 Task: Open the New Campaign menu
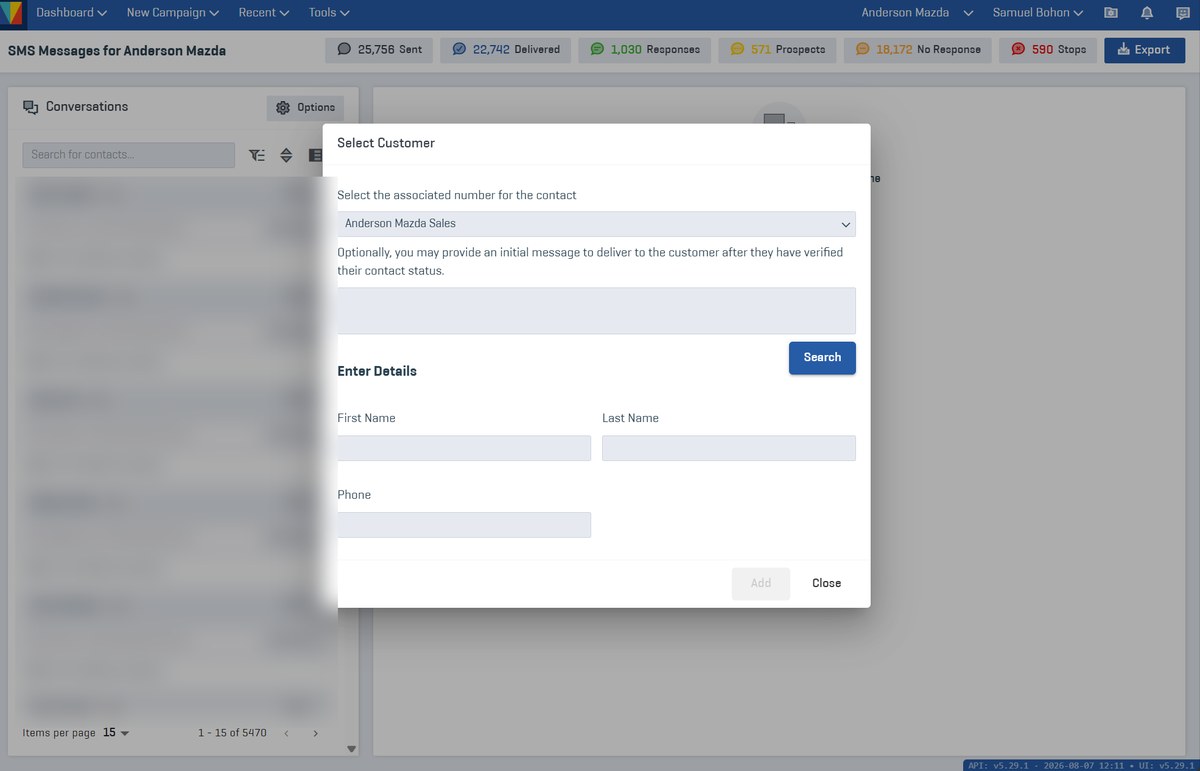(173, 13)
